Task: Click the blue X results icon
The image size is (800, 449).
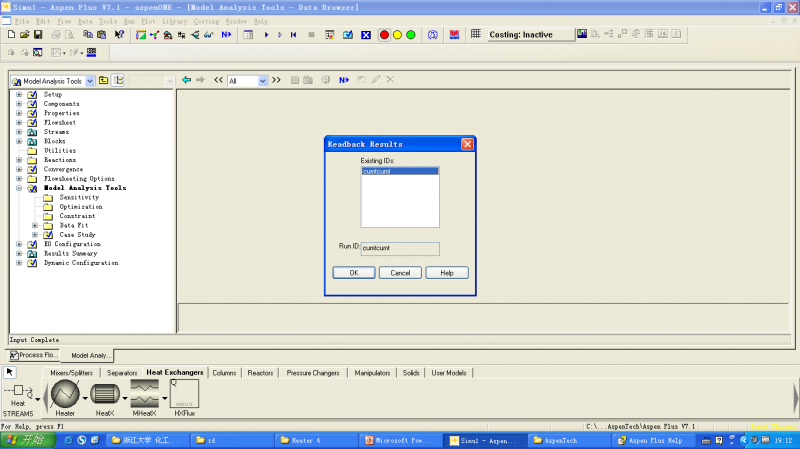Action: [x=366, y=35]
